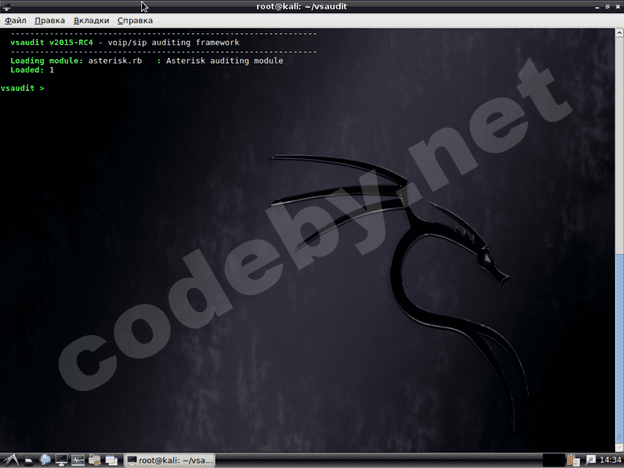This screenshot has width=624, height=468.
Task: Click the terminal vertical scrollbar thumb
Action: point(619,348)
